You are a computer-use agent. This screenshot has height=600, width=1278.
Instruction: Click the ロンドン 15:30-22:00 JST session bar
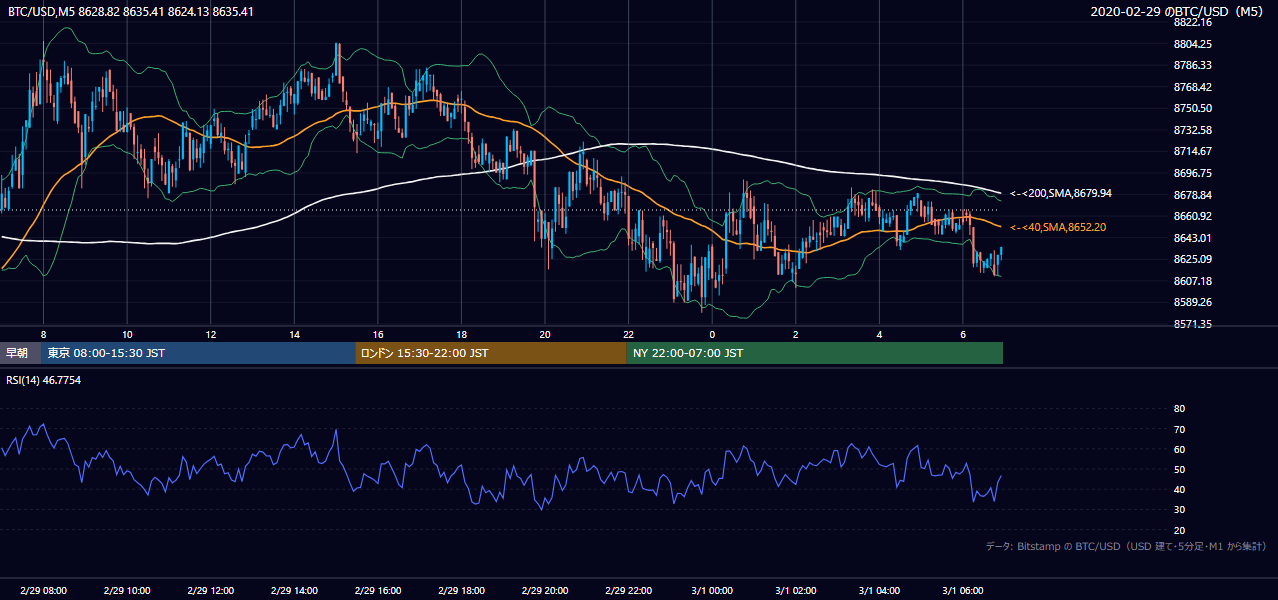point(491,353)
